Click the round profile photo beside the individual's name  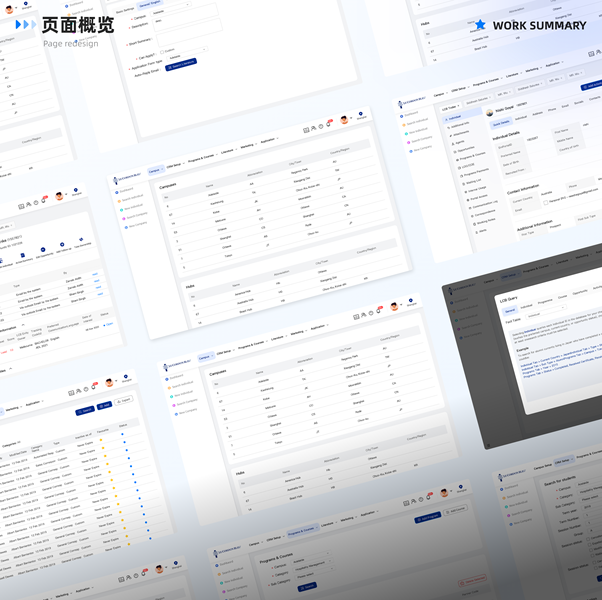click(490, 112)
